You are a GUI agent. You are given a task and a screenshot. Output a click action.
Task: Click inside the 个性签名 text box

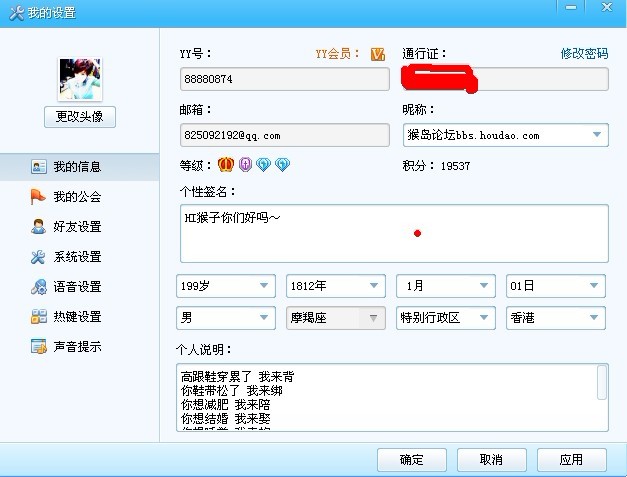[394, 234]
